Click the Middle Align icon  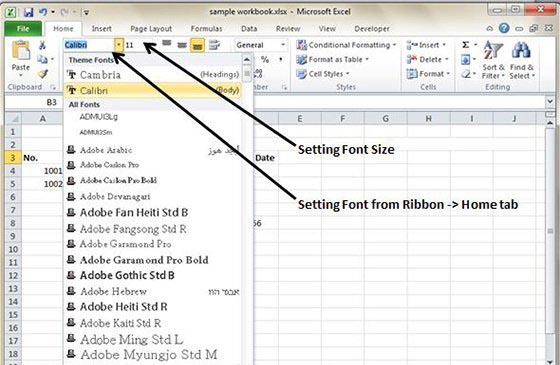(182, 45)
